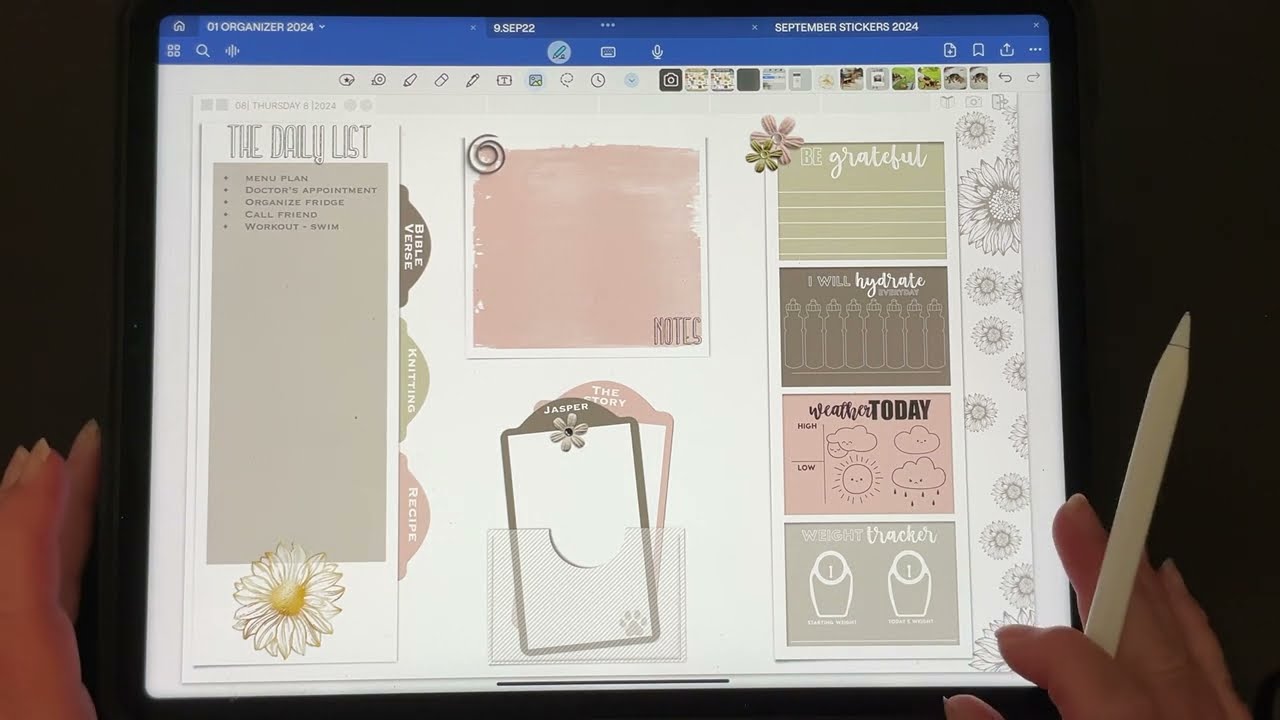Select the lasso selection tool
The image size is (1280, 720).
567,80
